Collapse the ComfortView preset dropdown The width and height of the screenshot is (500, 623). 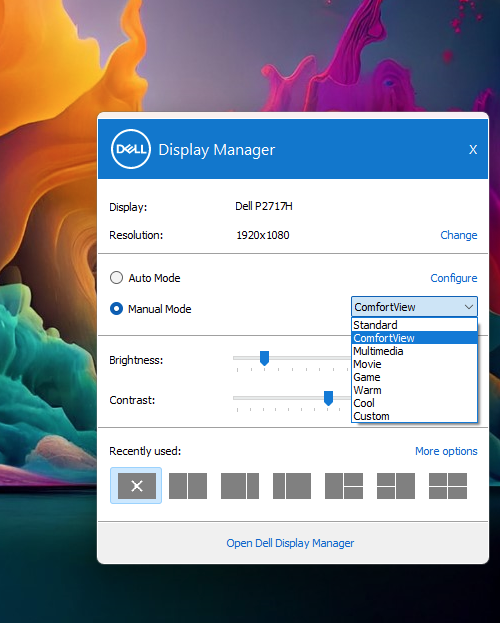tap(414, 307)
